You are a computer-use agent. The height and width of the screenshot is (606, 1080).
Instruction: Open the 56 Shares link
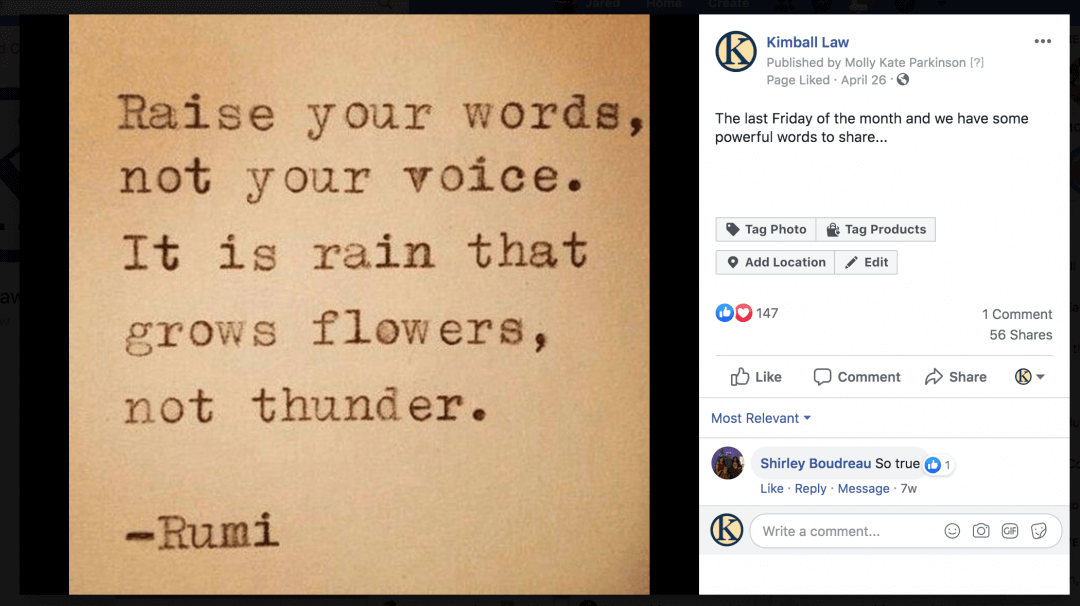(x=1021, y=335)
